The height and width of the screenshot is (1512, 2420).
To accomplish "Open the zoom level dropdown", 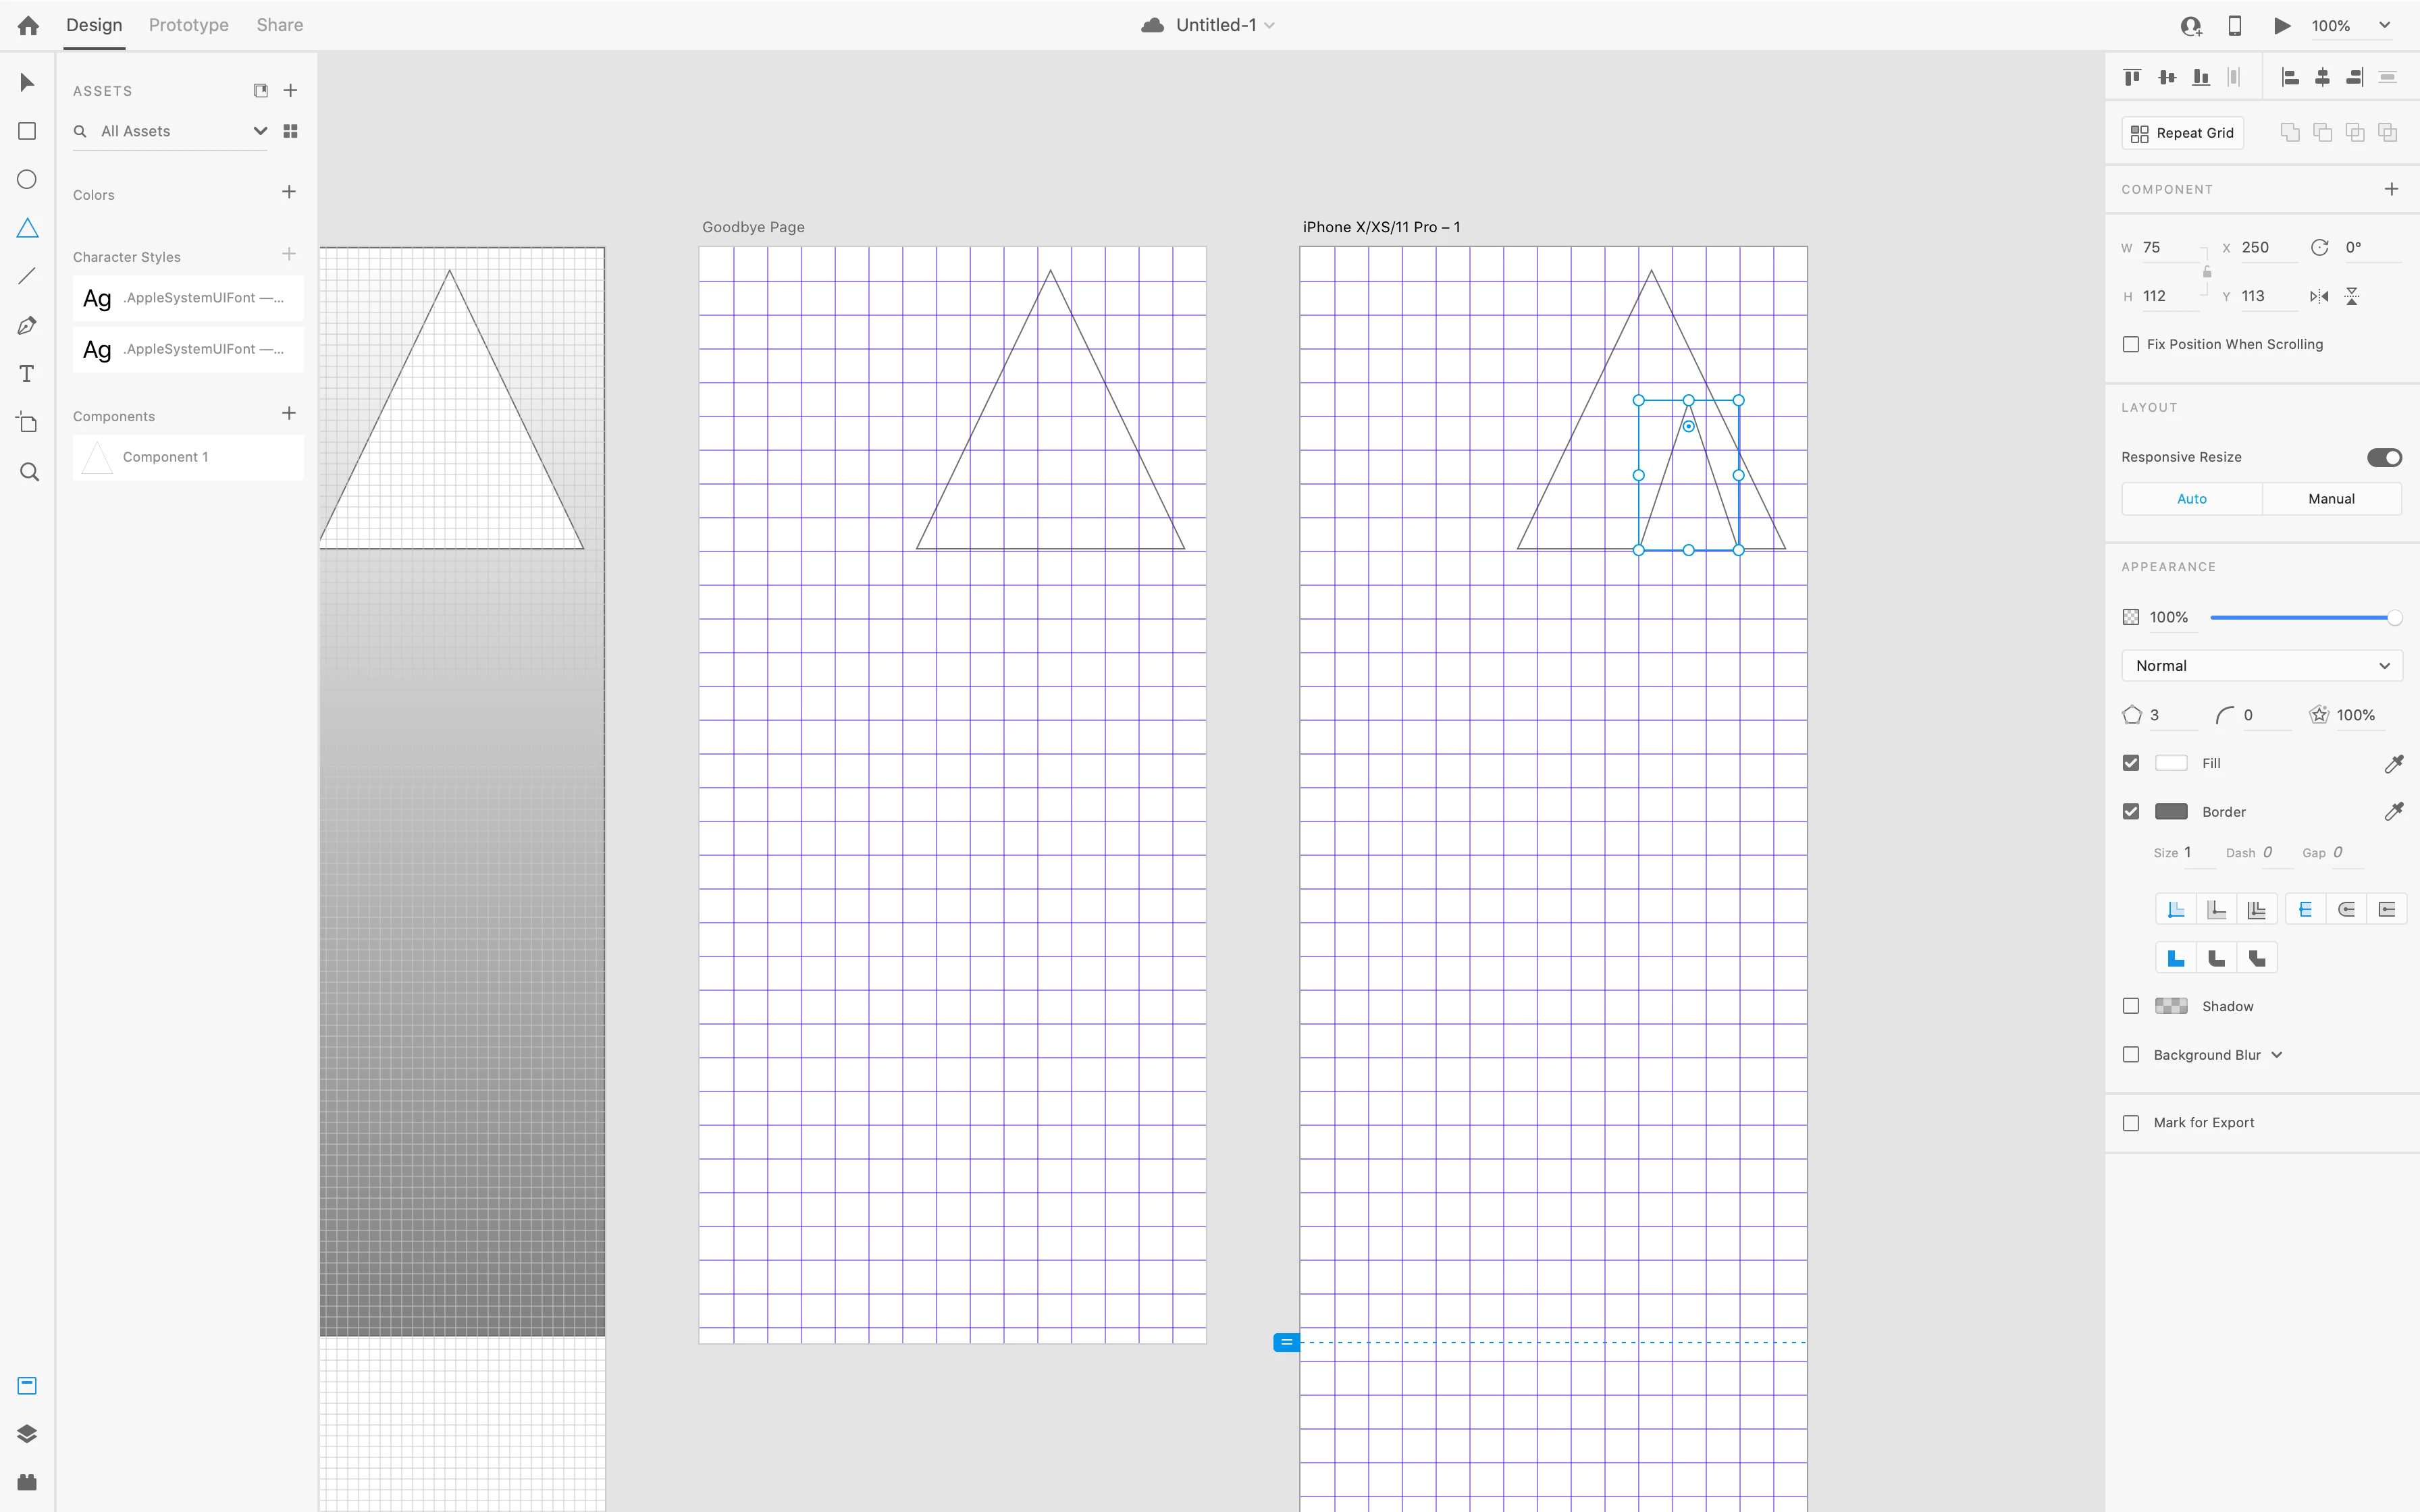I will tap(2384, 26).
